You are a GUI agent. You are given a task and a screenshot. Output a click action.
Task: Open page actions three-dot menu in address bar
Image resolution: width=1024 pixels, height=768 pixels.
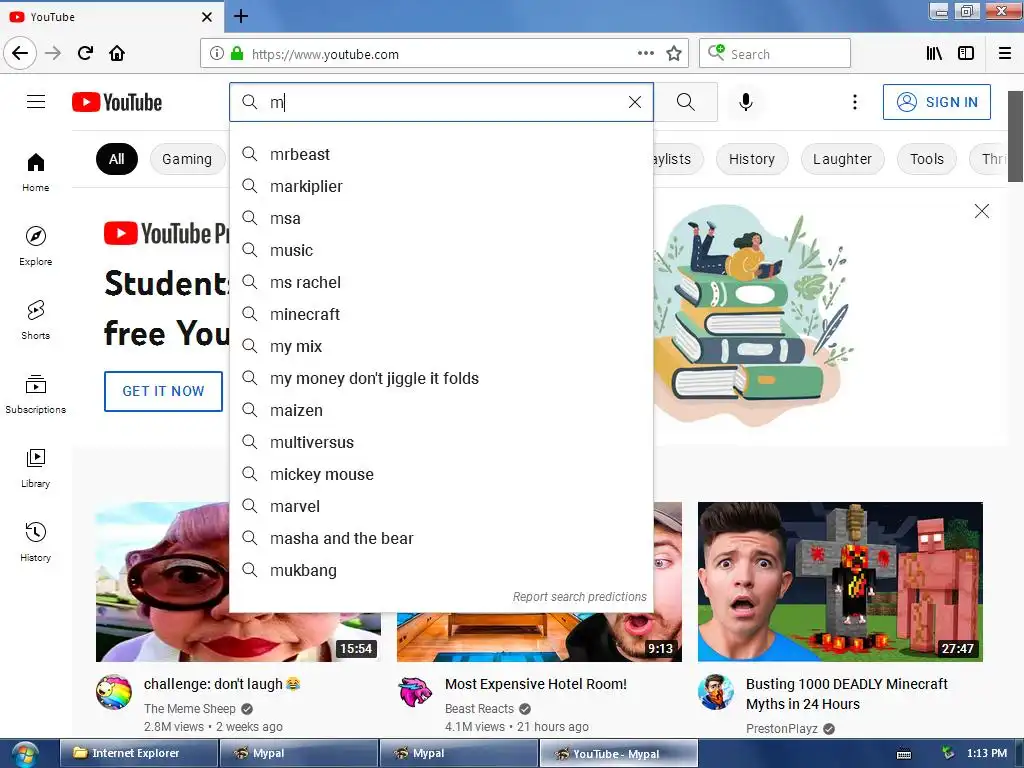click(646, 54)
